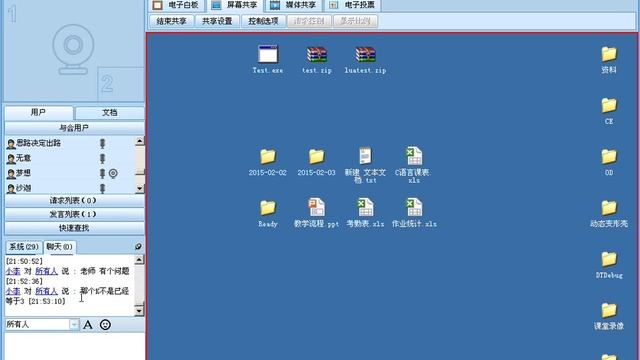Open the font settings A icon

88,325
